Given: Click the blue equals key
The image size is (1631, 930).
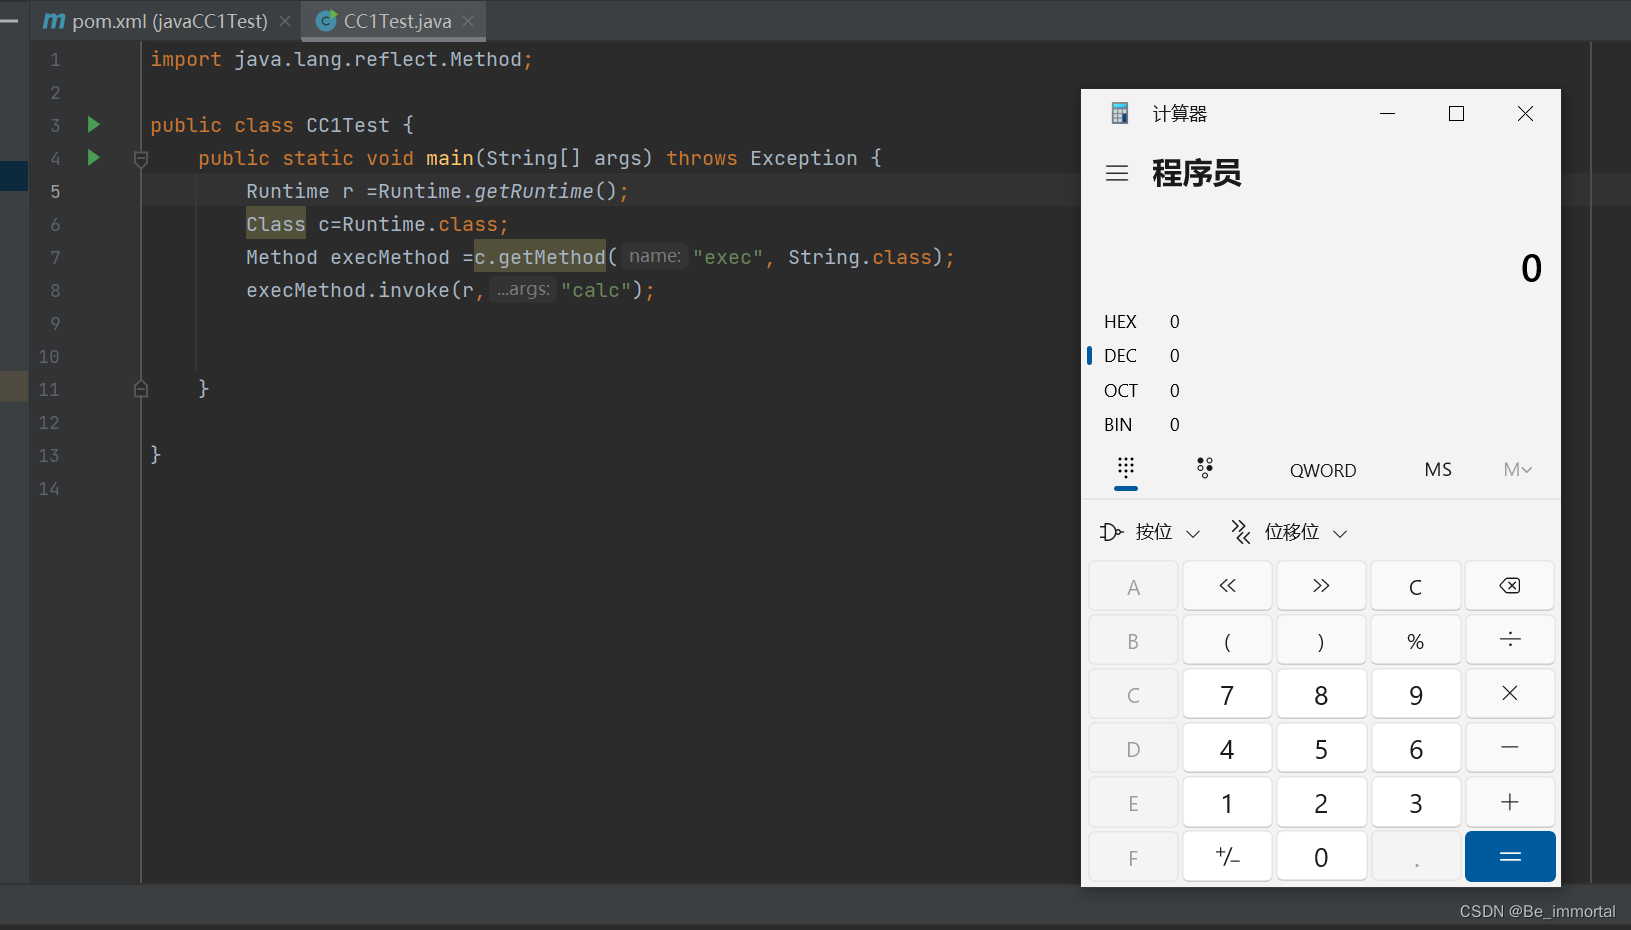Looking at the screenshot, I should 1510,856.
